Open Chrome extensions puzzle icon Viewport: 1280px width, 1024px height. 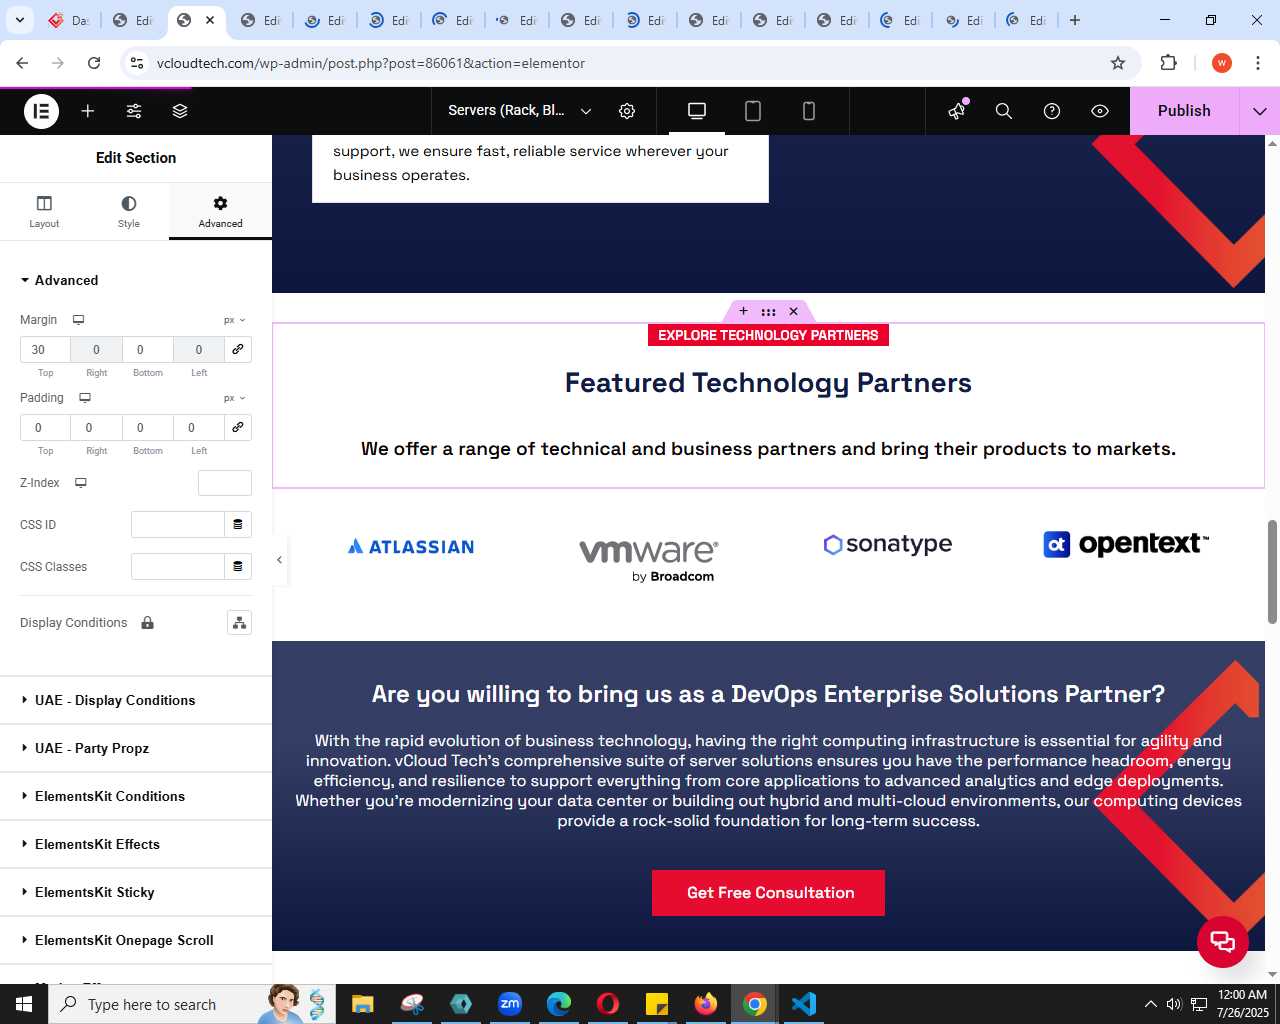pos(1168,63)
